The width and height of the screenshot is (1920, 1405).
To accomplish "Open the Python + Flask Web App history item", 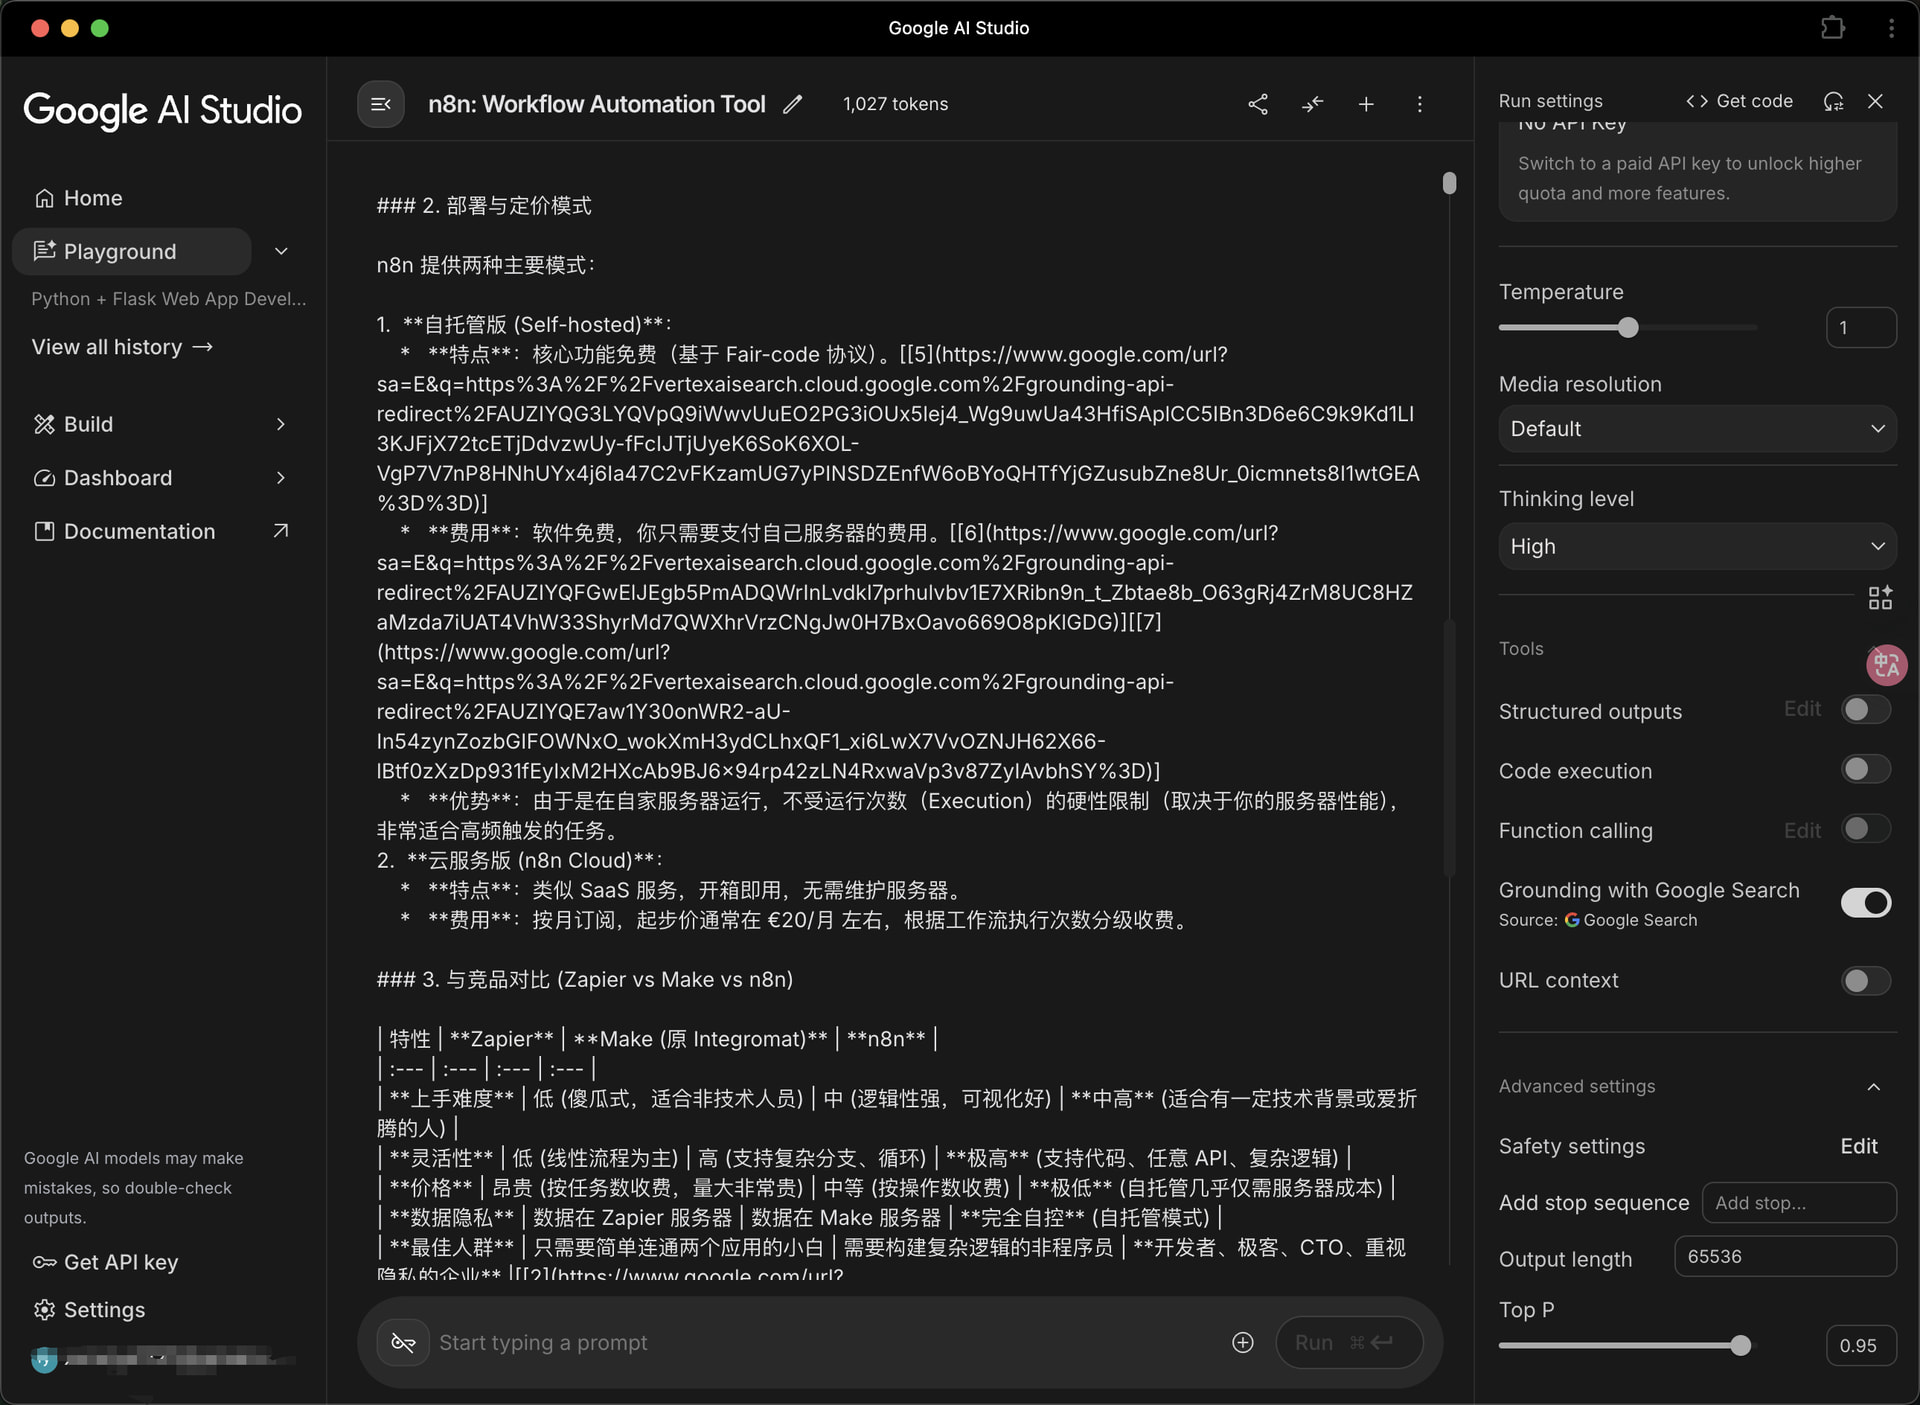I will [168, 299].
